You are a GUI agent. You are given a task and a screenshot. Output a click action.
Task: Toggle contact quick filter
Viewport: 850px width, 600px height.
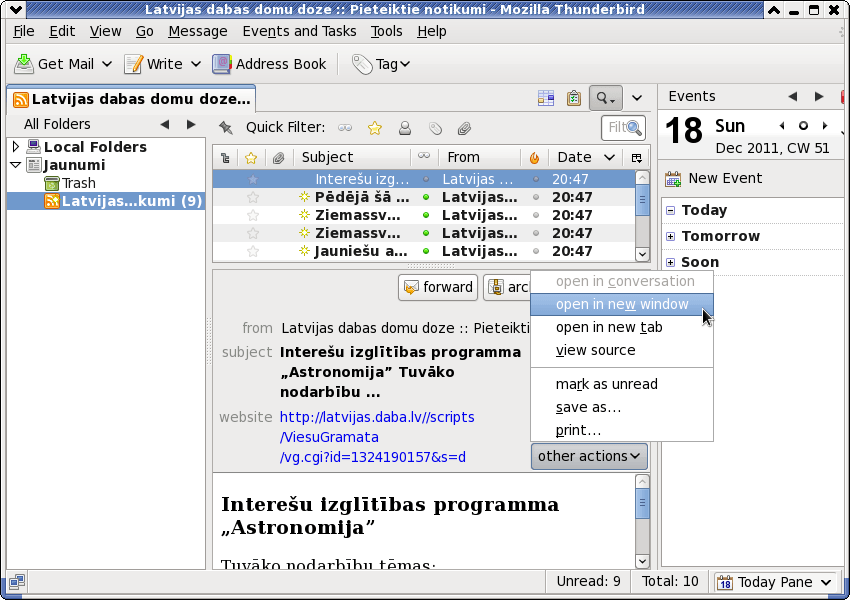click(404, 128)
